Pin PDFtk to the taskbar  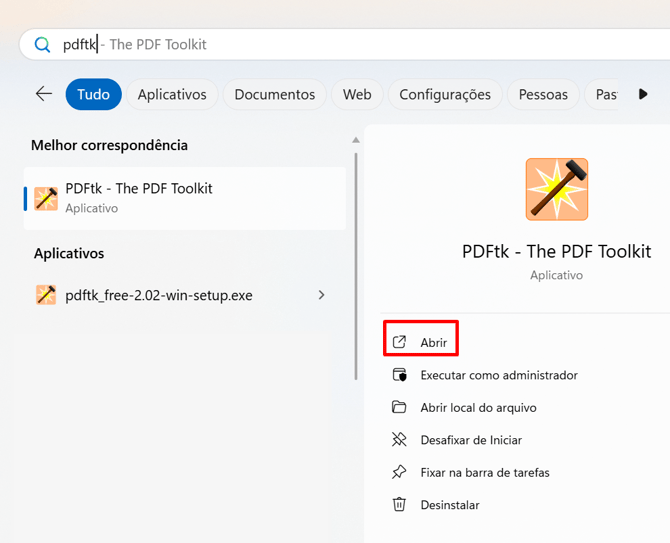coord(484,472)
